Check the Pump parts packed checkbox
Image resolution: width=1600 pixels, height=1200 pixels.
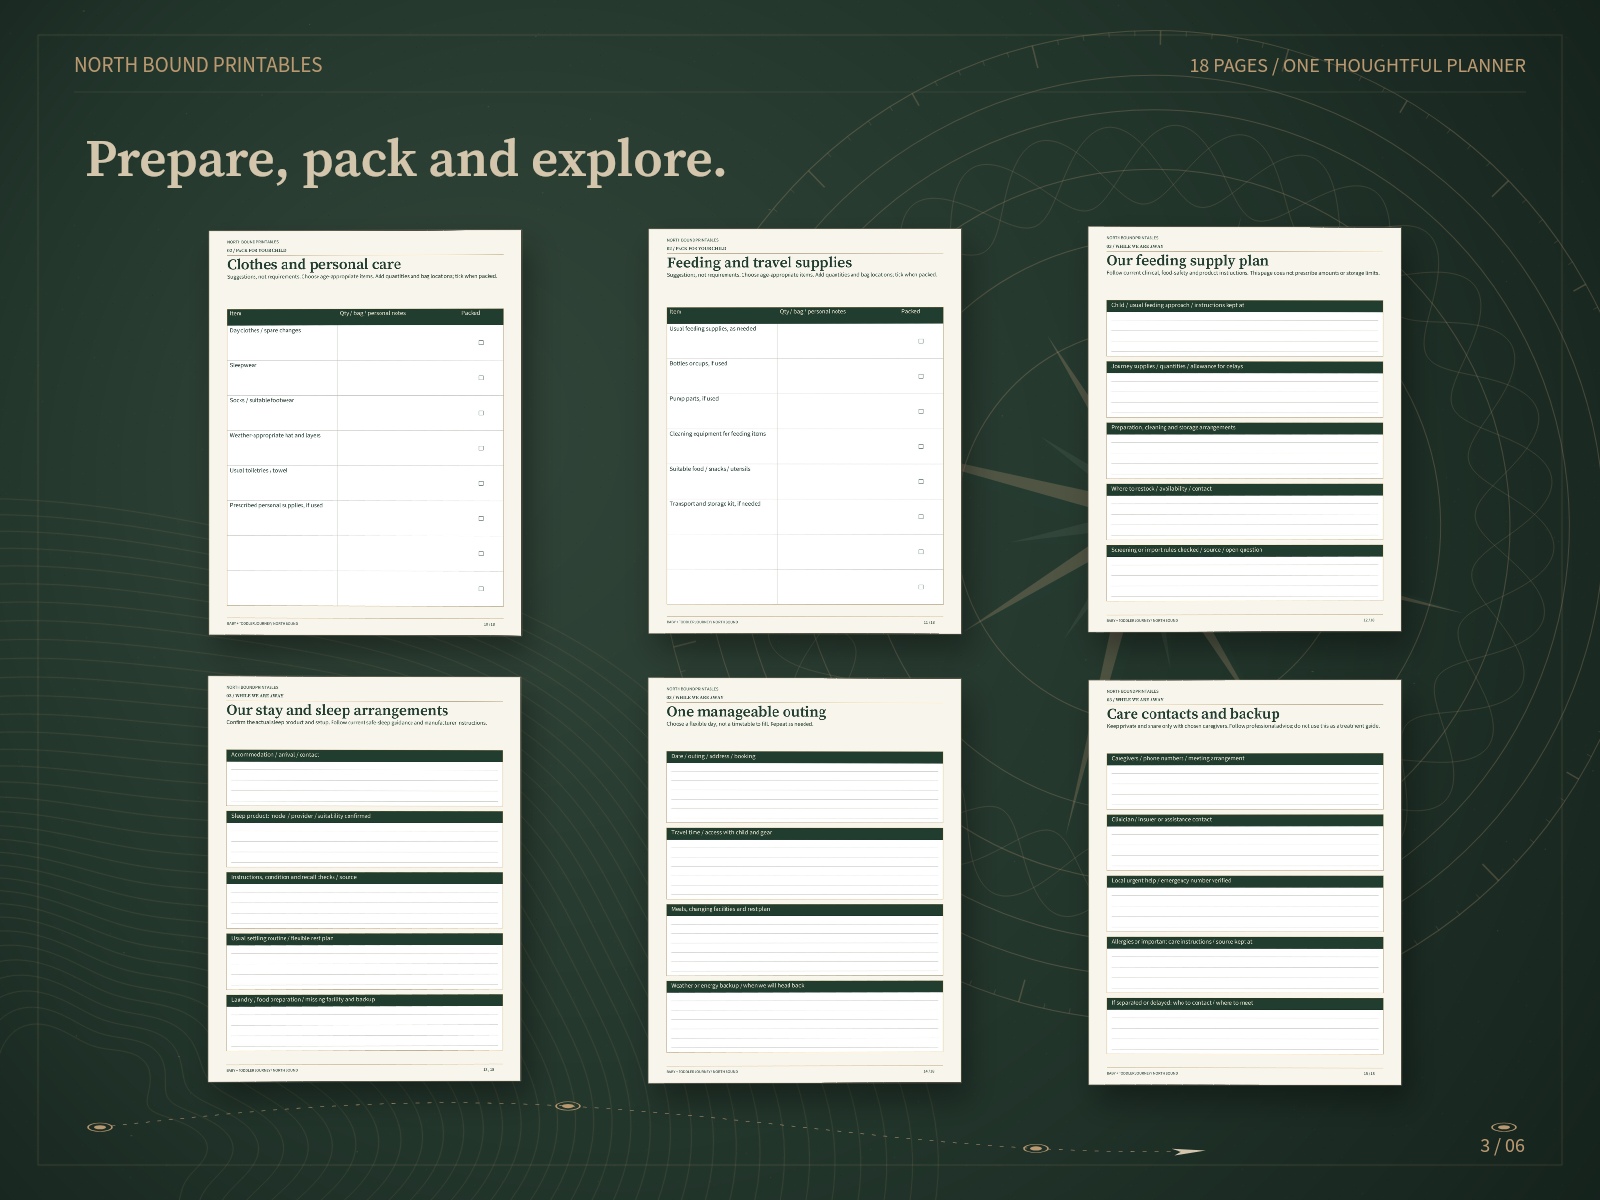click(x=921, y=411)
